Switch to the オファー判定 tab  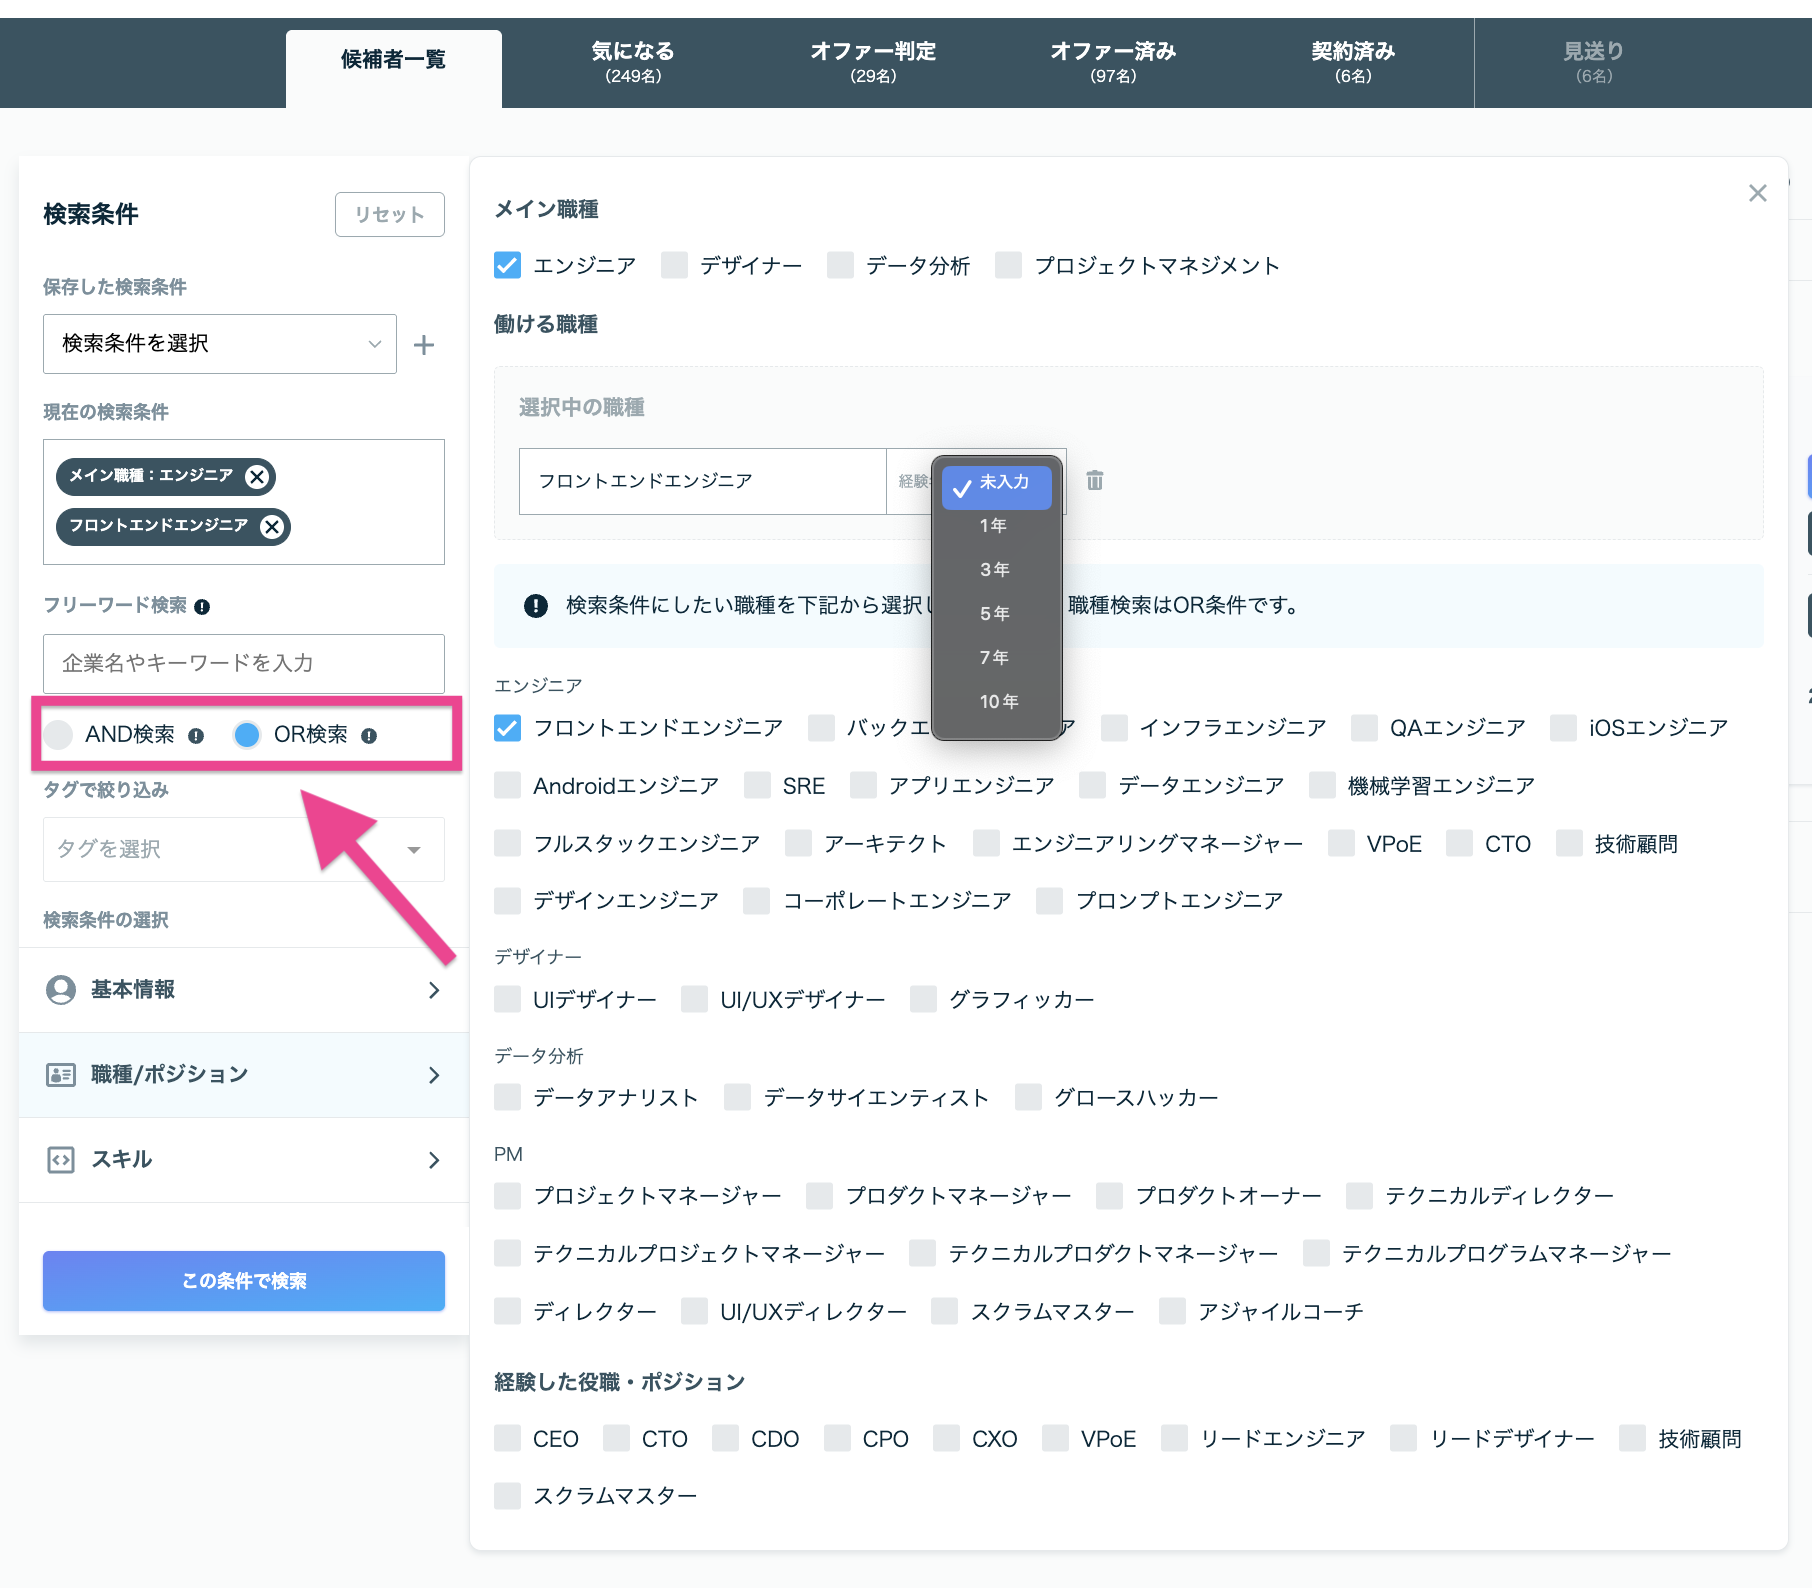click(873, 62)
